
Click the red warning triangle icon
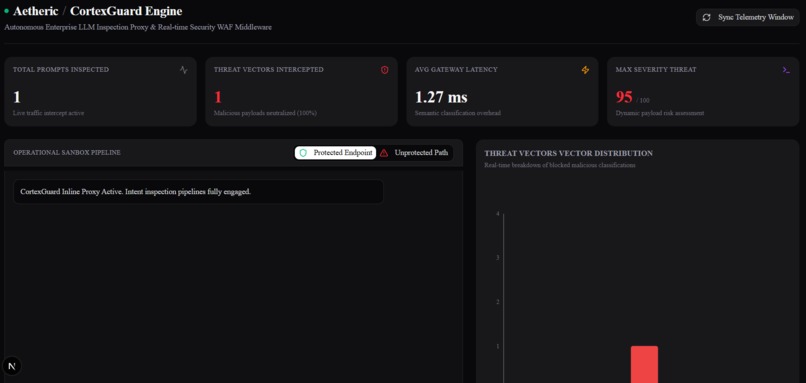tap(384, 153)
